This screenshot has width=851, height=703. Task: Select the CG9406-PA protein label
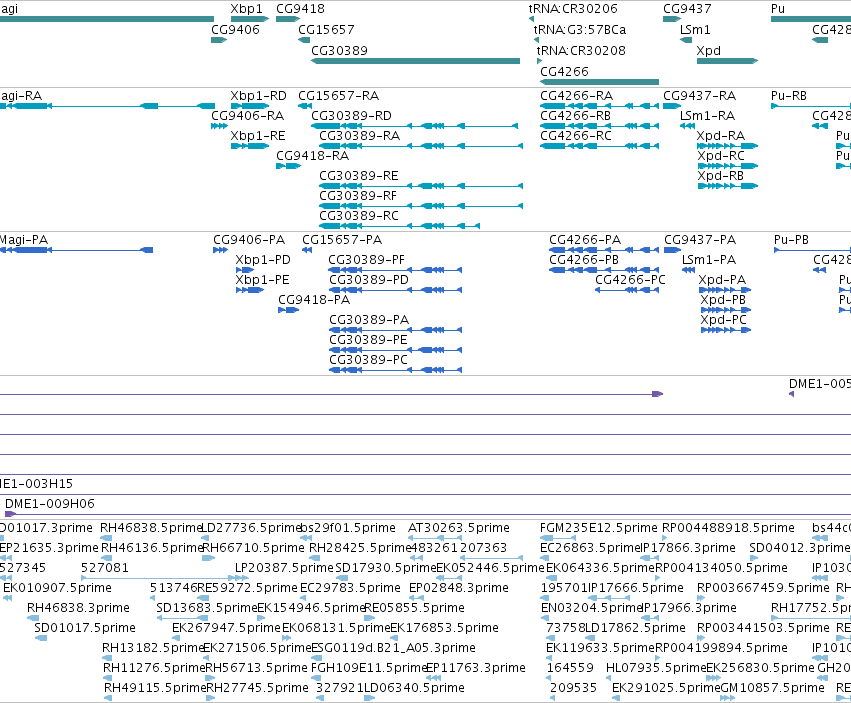[x=249, y=240]
